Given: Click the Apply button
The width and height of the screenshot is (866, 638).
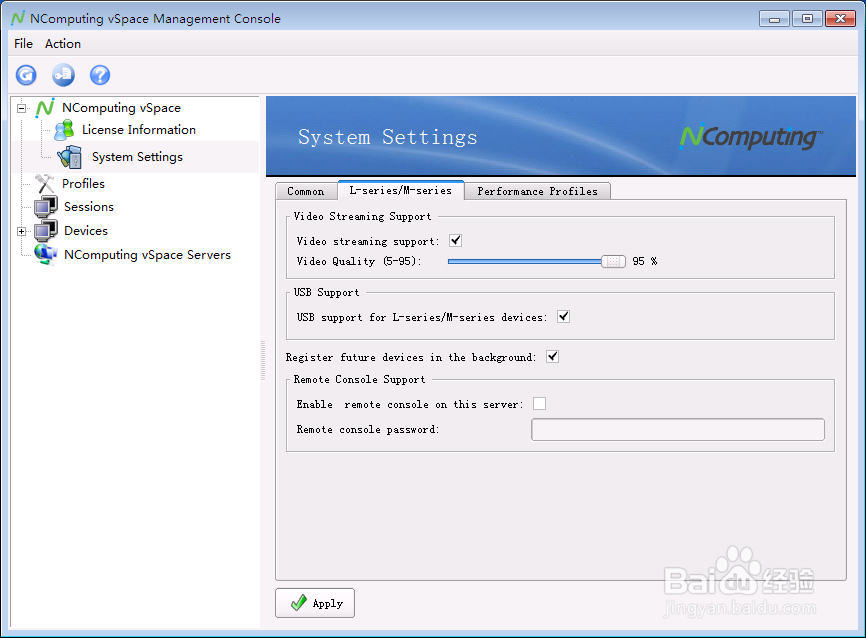Looking at the screenshot, I should pyautogui.click(x=315, y=603).
